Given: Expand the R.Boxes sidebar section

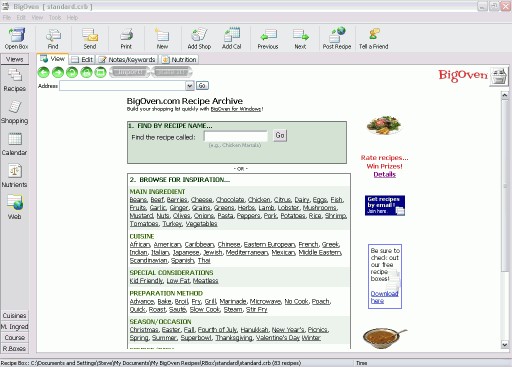Looking at the screenshot, I should (x=14, y=348).
